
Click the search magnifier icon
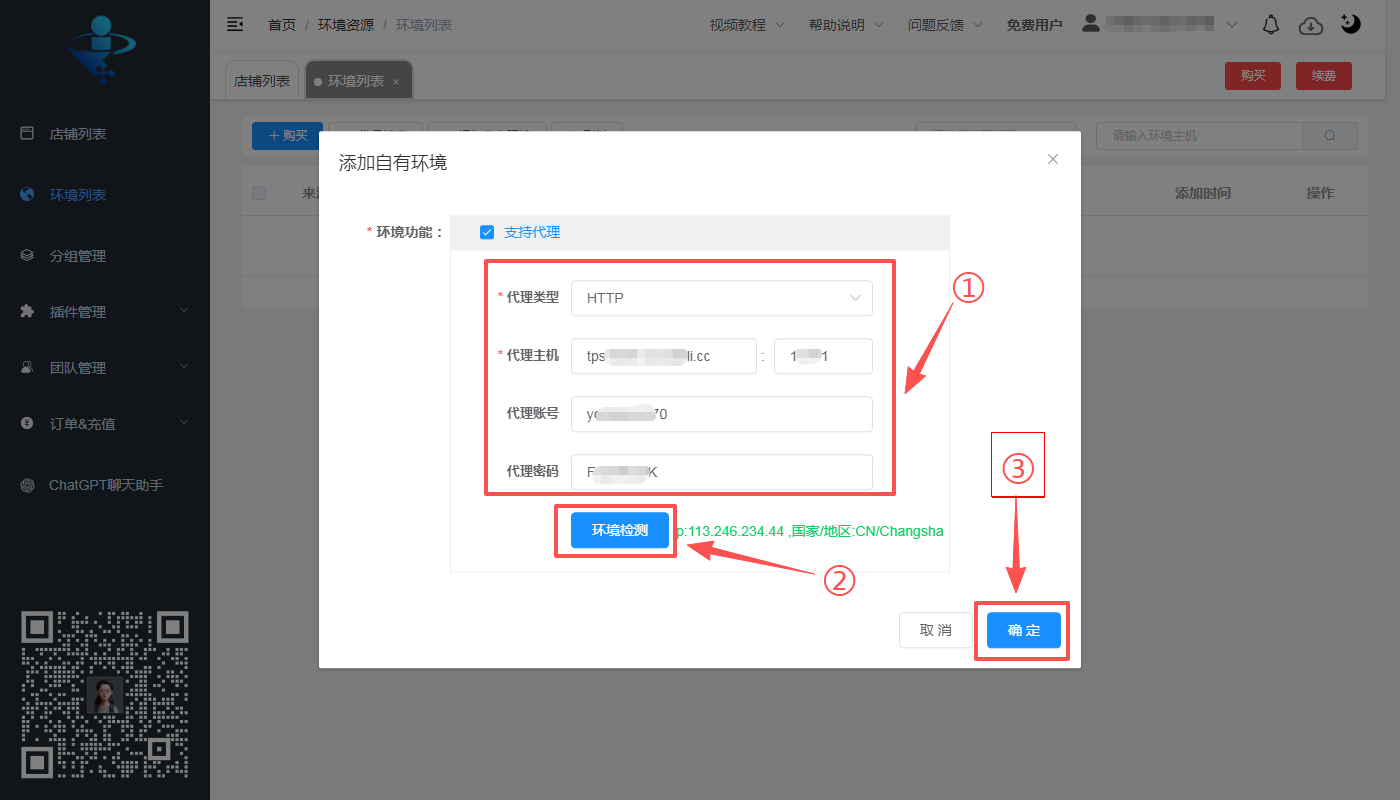tap(1330, 135)
